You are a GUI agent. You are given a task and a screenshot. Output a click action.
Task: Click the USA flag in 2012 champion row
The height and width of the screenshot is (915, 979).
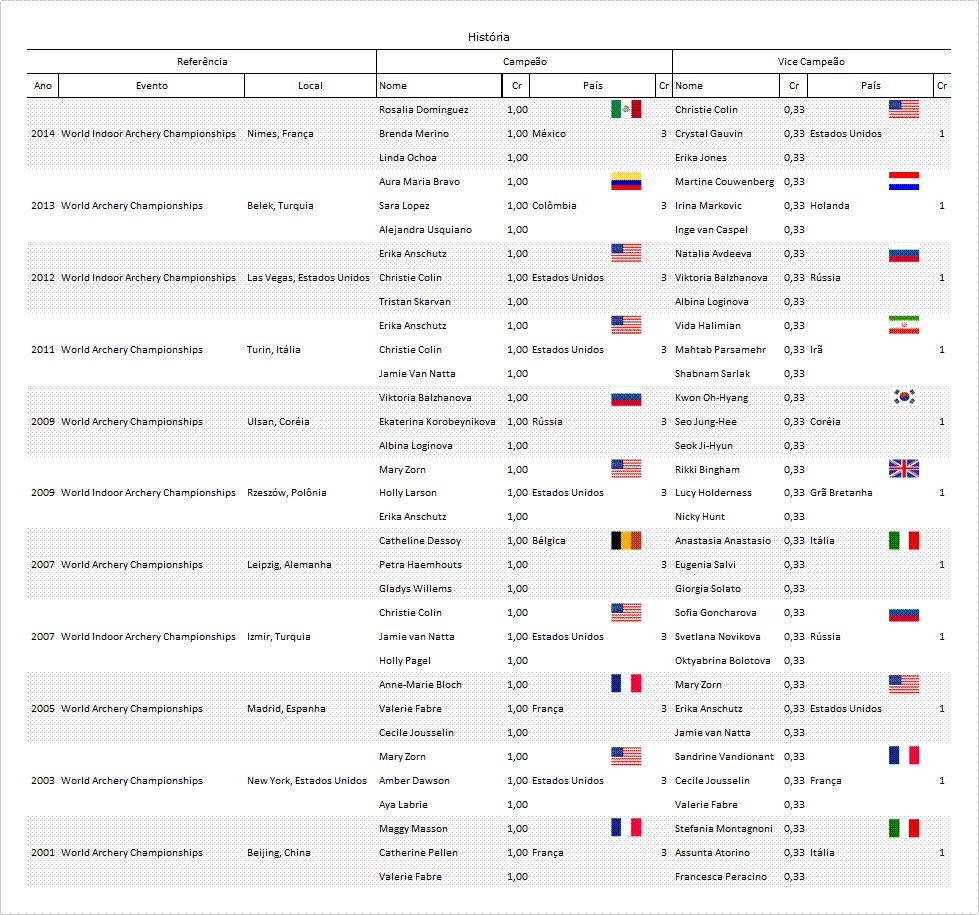[x=626, y=253]
